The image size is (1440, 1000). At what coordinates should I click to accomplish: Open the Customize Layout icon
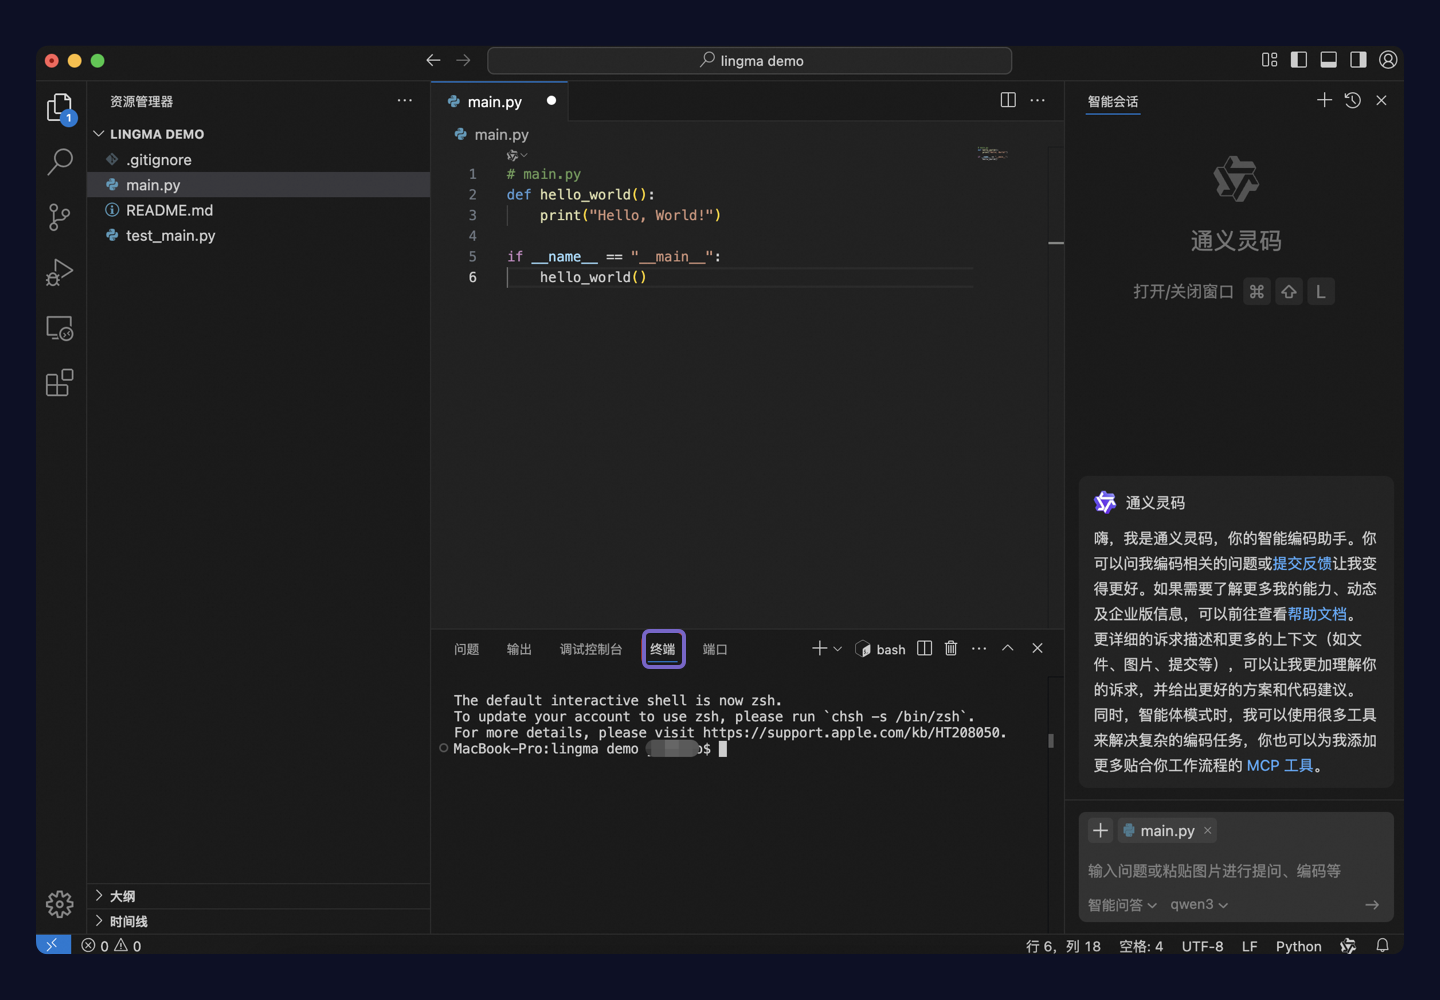coord(1270,60)
